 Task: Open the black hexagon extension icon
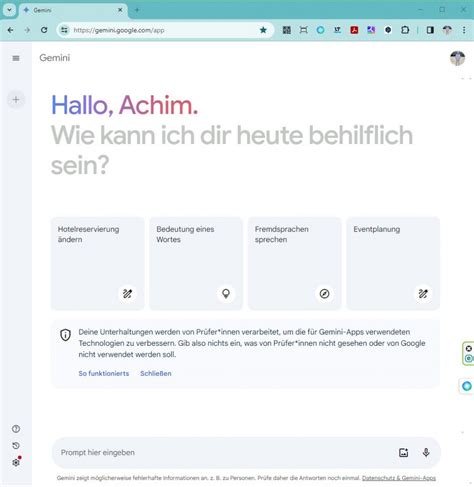tap(388, 30)
